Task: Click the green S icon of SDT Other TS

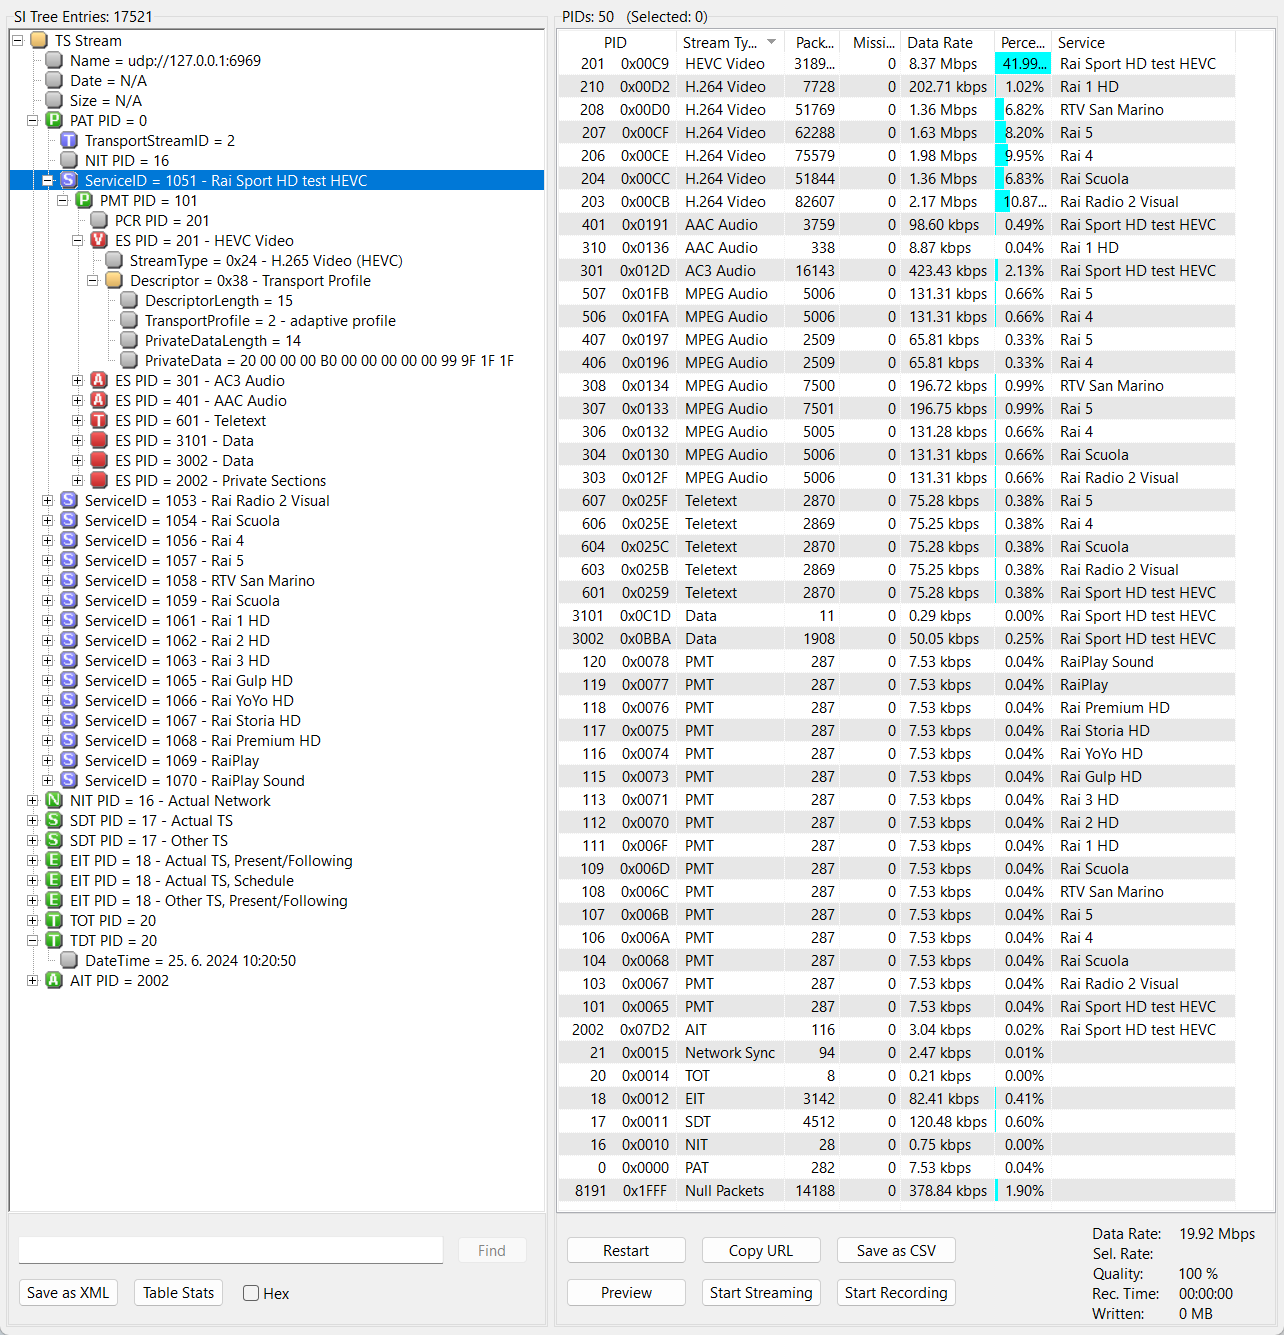Action: point(54,841)
